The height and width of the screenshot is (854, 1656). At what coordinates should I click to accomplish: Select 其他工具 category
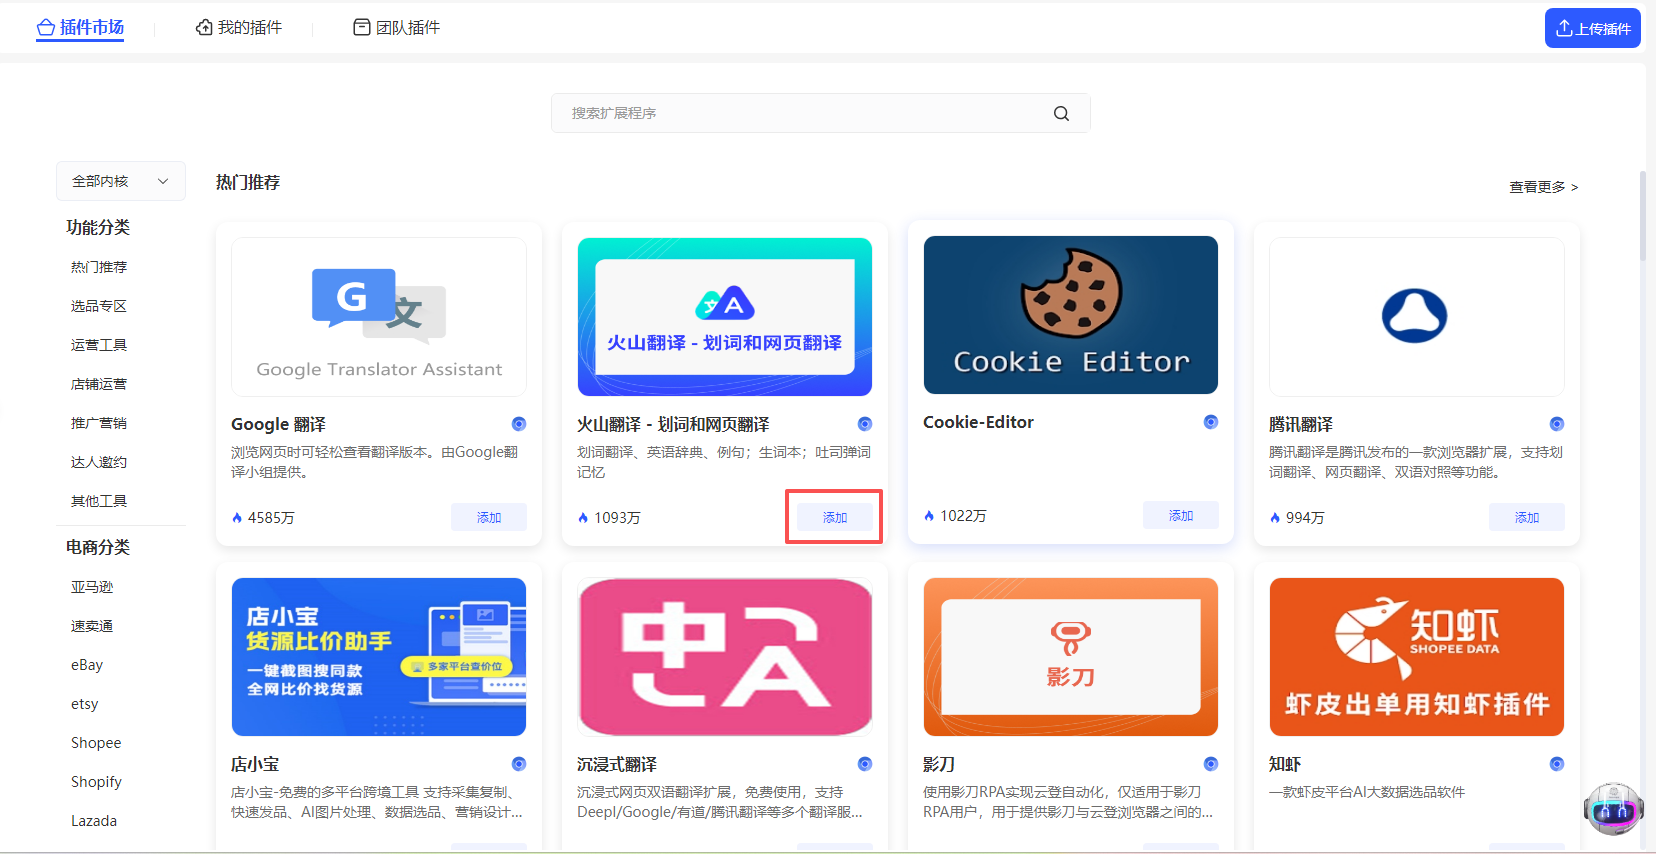point(99,501)
